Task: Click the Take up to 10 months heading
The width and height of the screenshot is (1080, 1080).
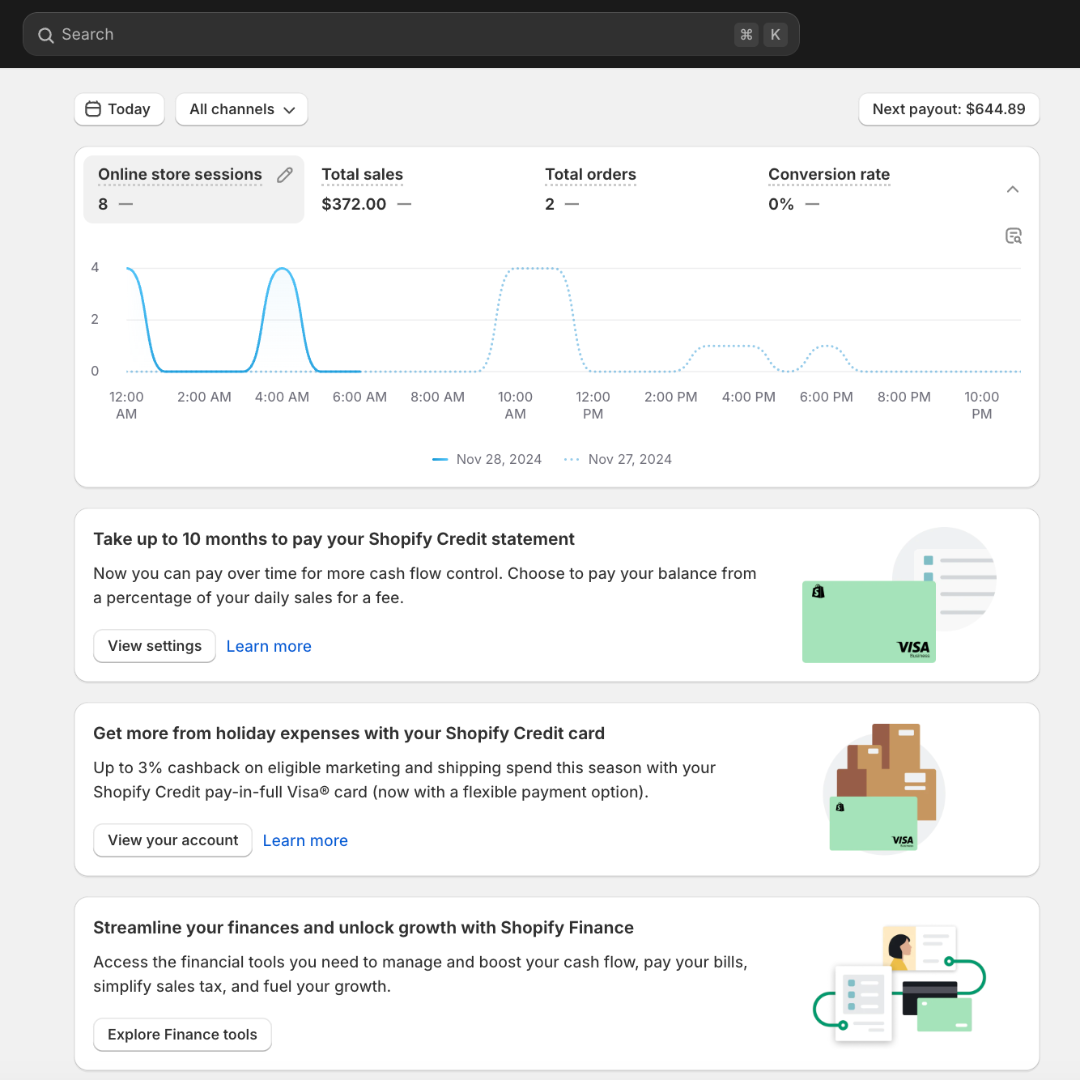Action: (333, 539)
